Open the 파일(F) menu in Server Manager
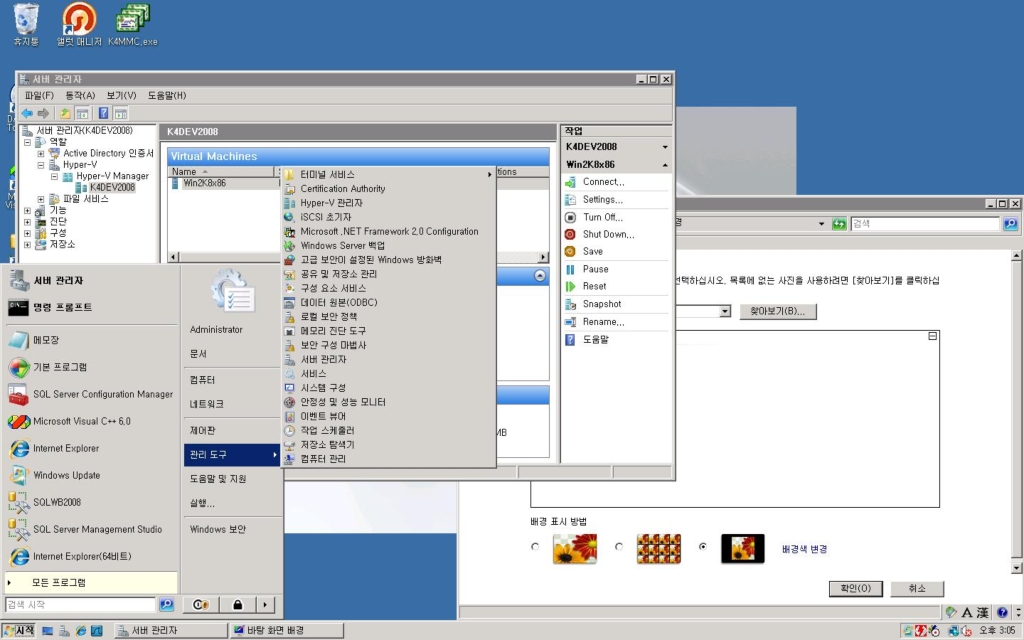 (x=39, y=95)
